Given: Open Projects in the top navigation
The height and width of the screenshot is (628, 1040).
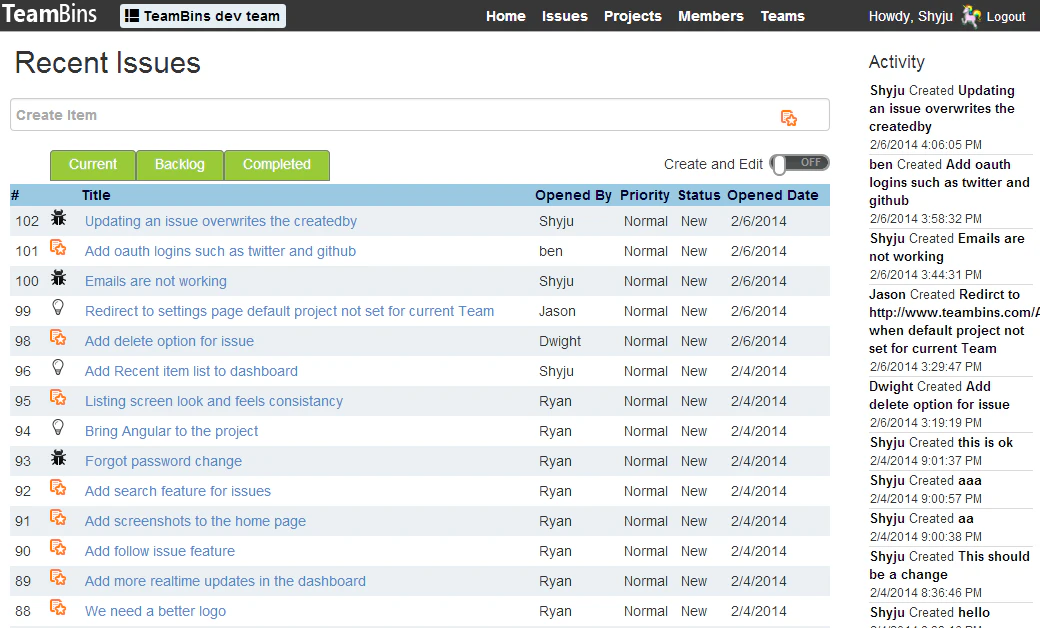Looking at the screenshot, I should 633,16.
